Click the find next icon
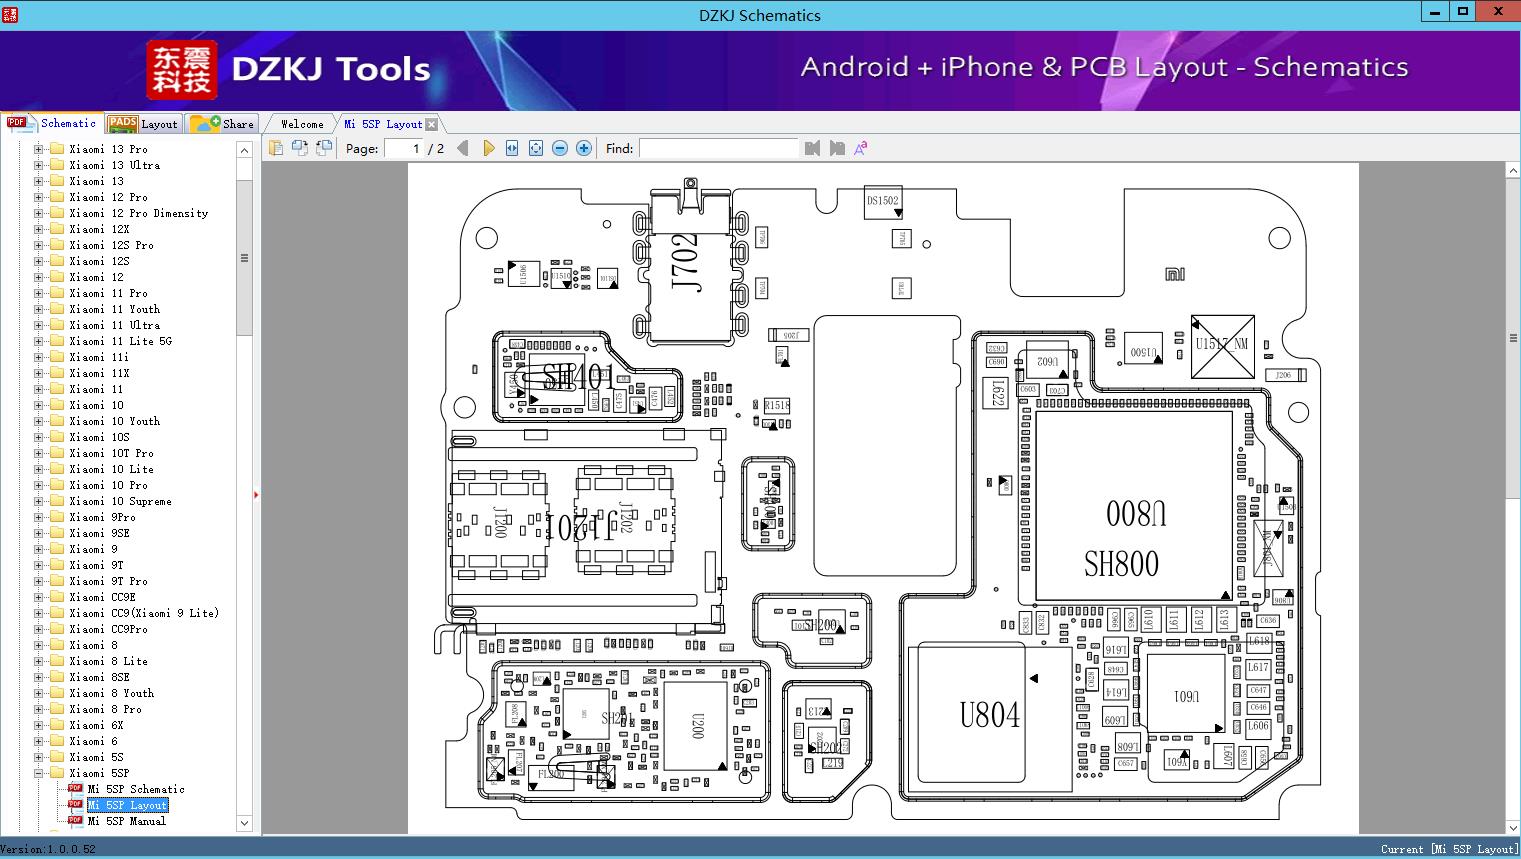This screenshot has height=859, width=1521. (837, 148)
